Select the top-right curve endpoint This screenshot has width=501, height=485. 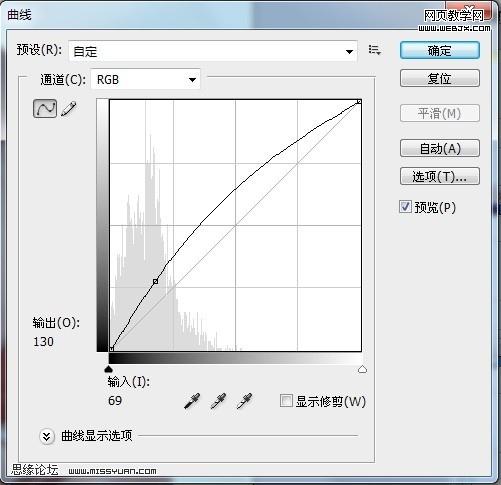click(359, 101)
